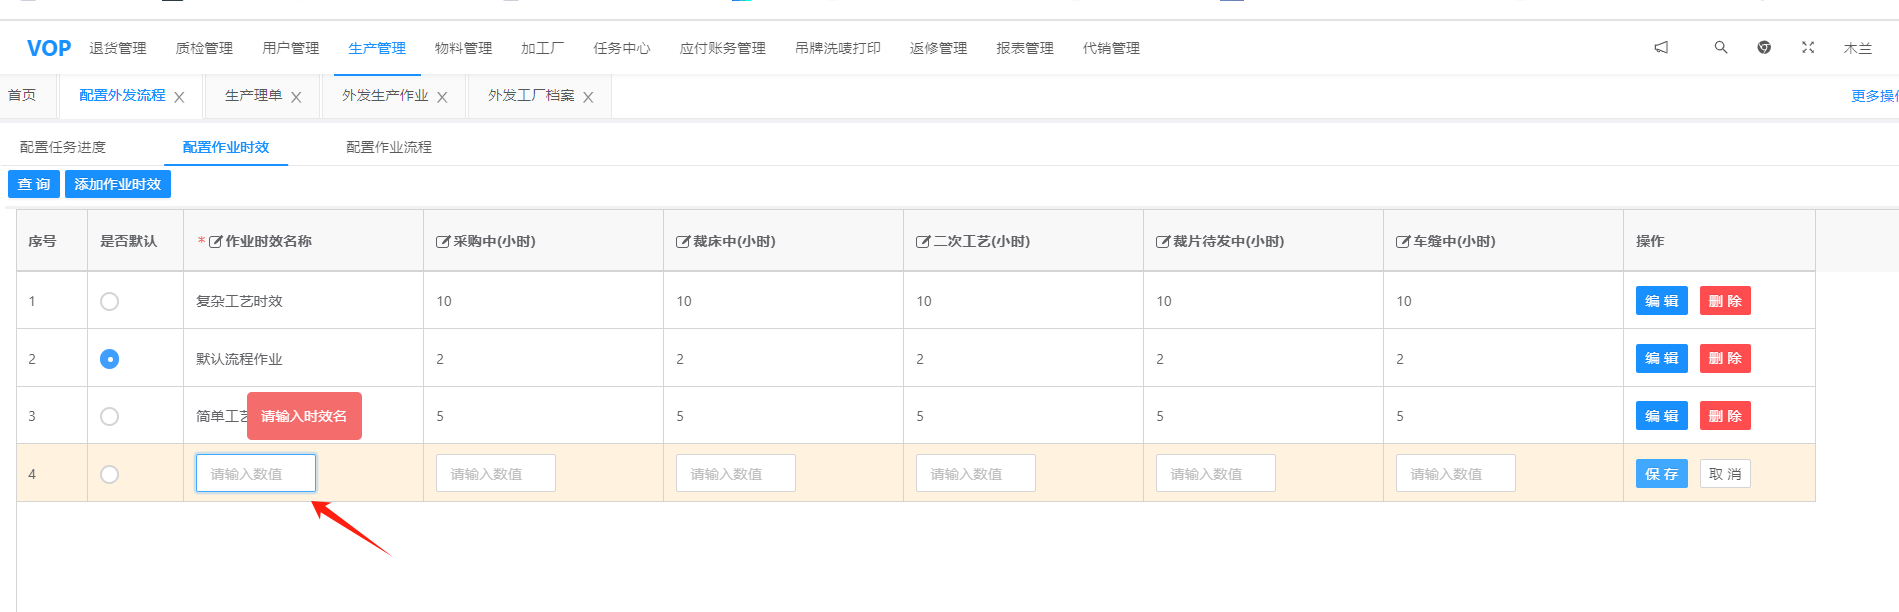Viewport: 1899px width, 612px height.
Task: Open 物料管理 in top menu
Action: click(x=463, y=48)
